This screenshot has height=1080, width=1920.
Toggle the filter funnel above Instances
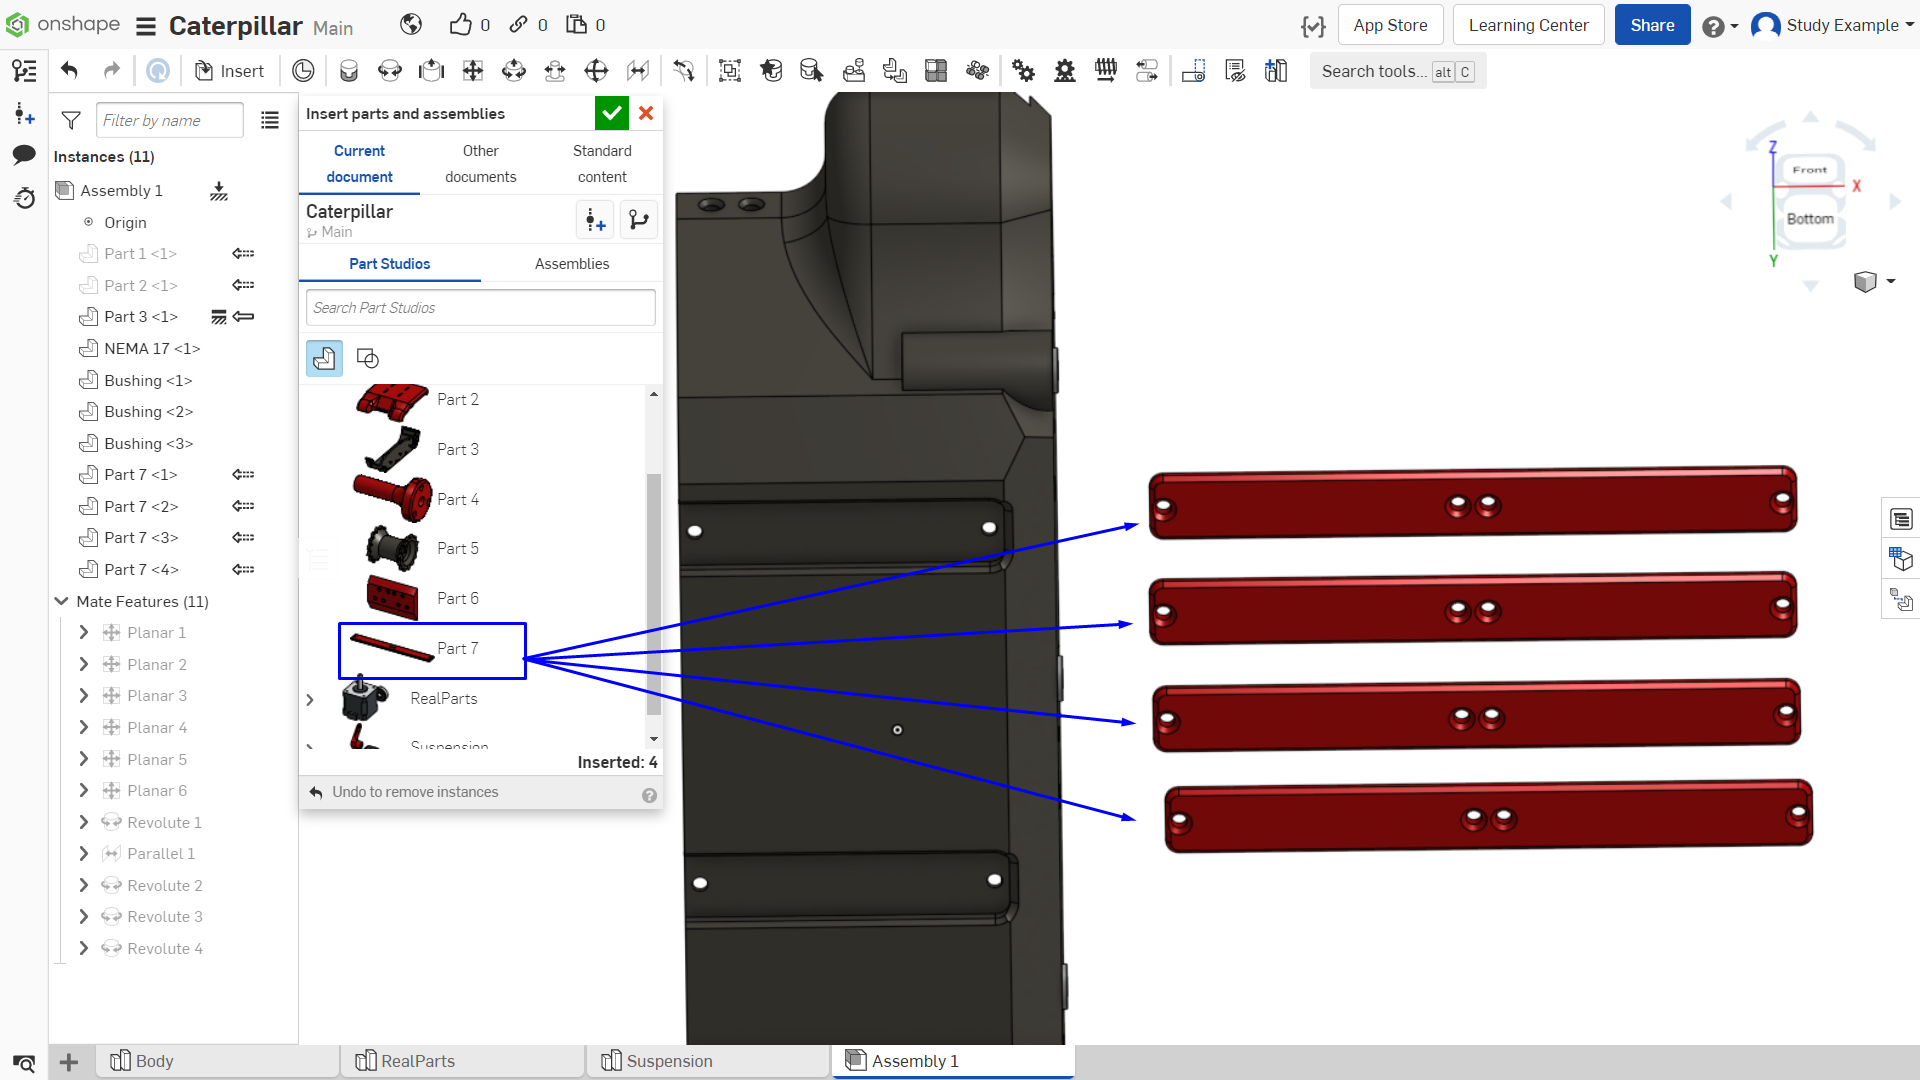(x=71, y=120)
